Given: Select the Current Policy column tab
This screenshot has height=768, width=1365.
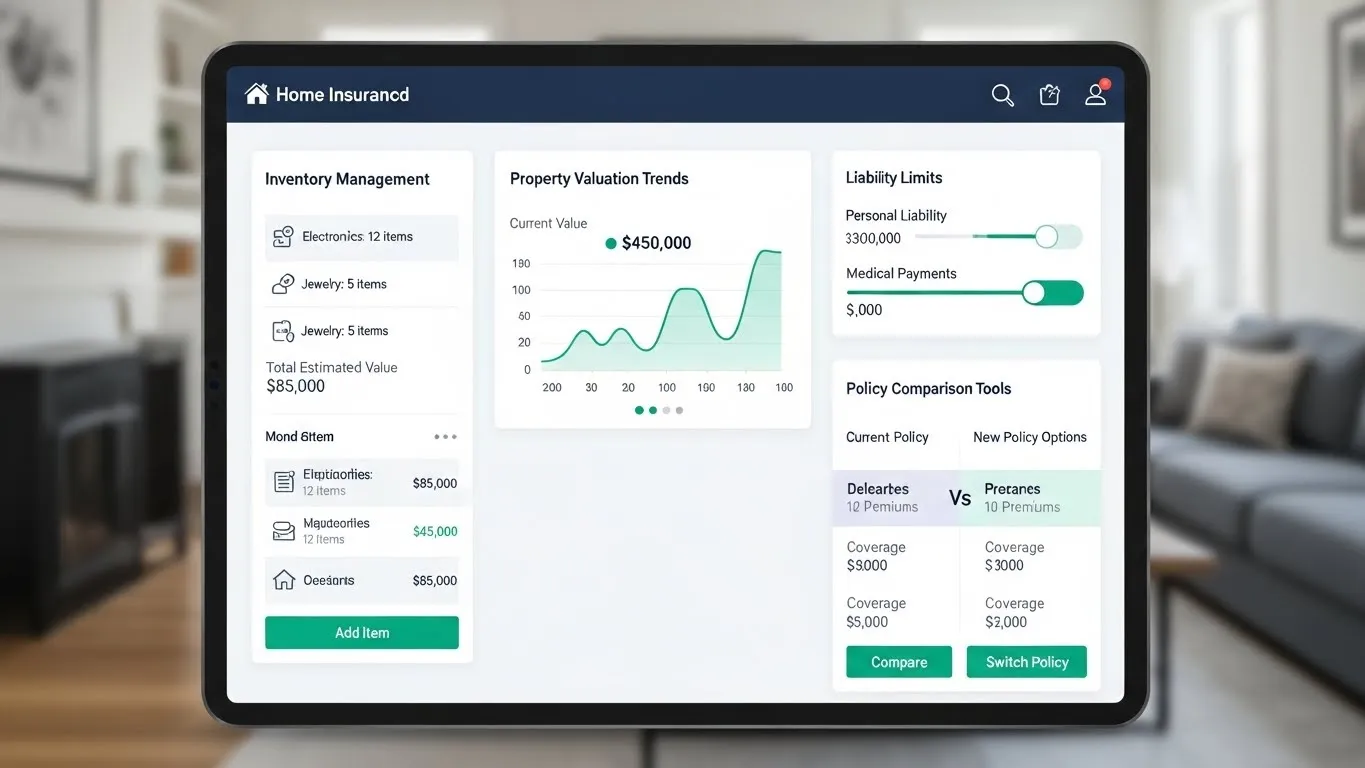Looking at the screenshot, I should 887,437.
